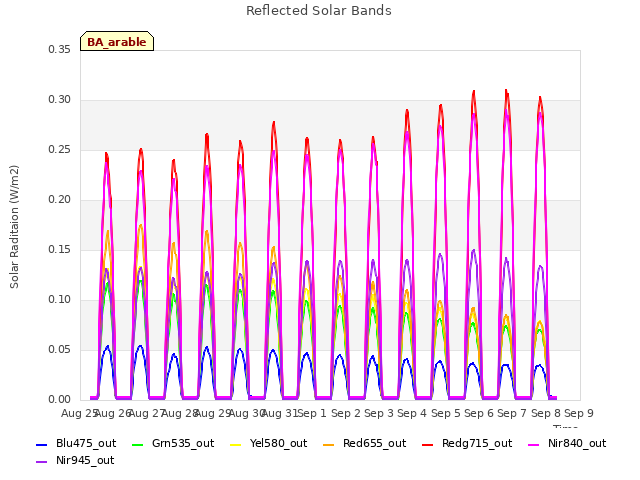Click the Nir840_out legend color marker
Screen dimensions: 640x480
534,444
